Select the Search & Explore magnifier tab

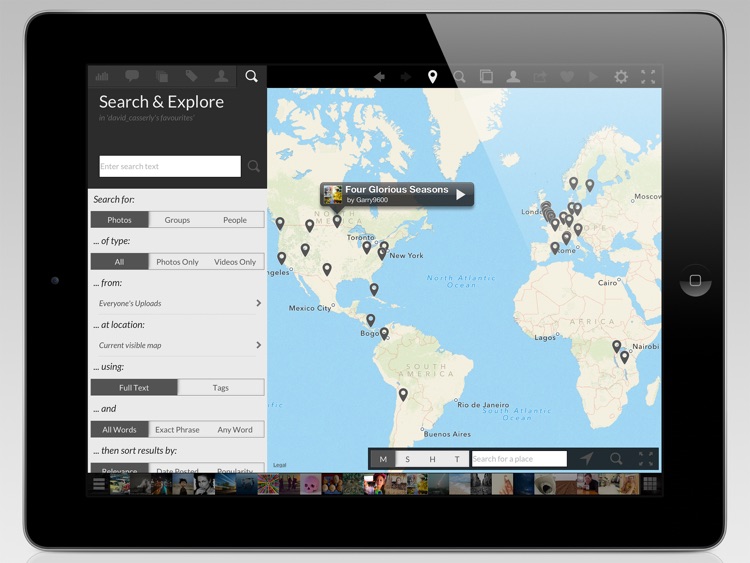click(x=251, y=76)
